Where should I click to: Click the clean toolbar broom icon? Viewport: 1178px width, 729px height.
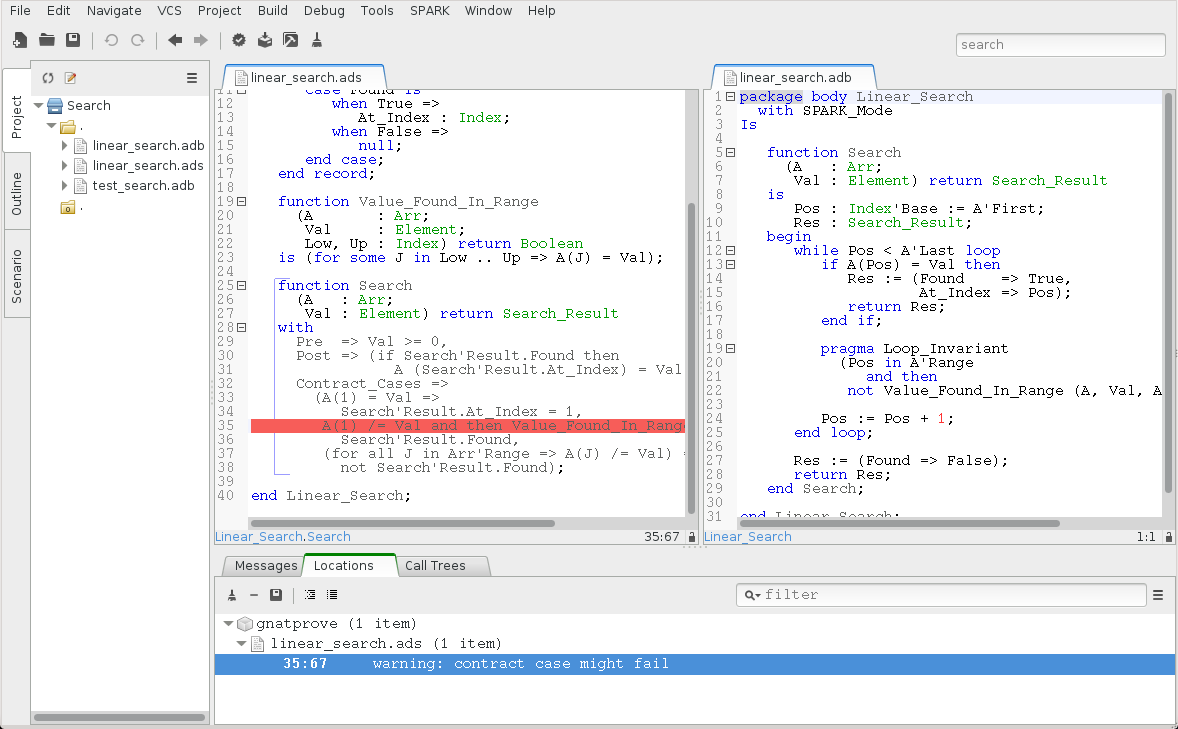click(x=317, y=40)
